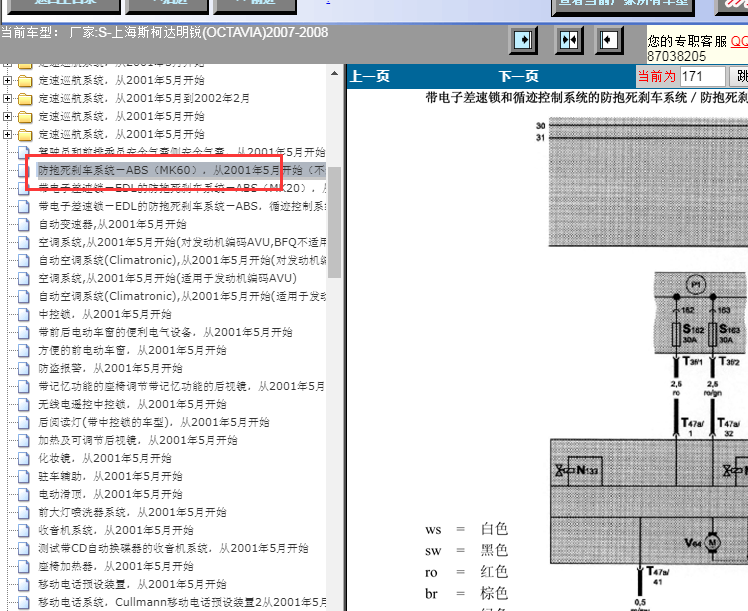Expand first 定速巡航系统 从2001年5月开始 folder
The width and height of the screenshot is (748, 611).
click(7, 80)
